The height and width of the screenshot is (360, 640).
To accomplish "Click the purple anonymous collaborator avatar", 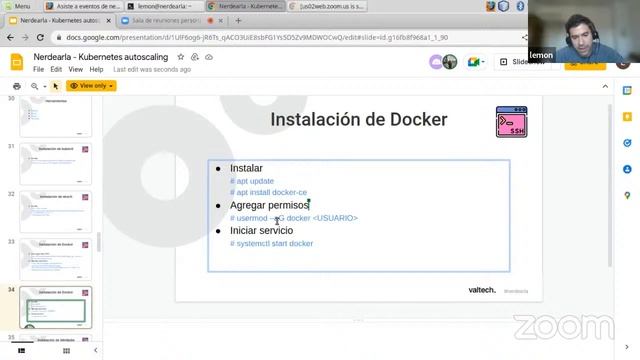I will pyautogui.click(x=436, y=62).
